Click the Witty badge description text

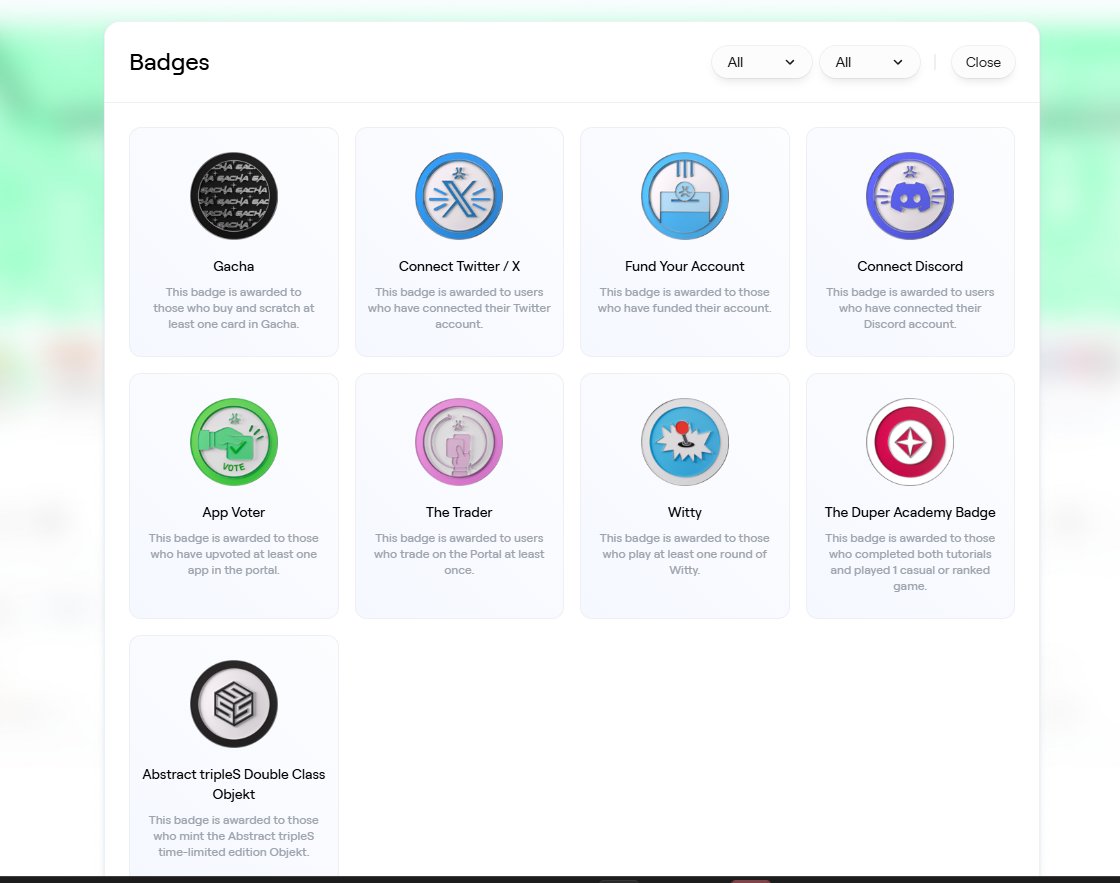click(x=685, y=554)
